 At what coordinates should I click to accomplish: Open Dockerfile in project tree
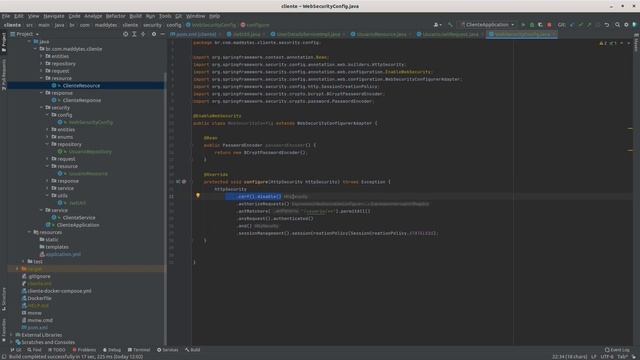pyautogui.click(x=39, y=298)
